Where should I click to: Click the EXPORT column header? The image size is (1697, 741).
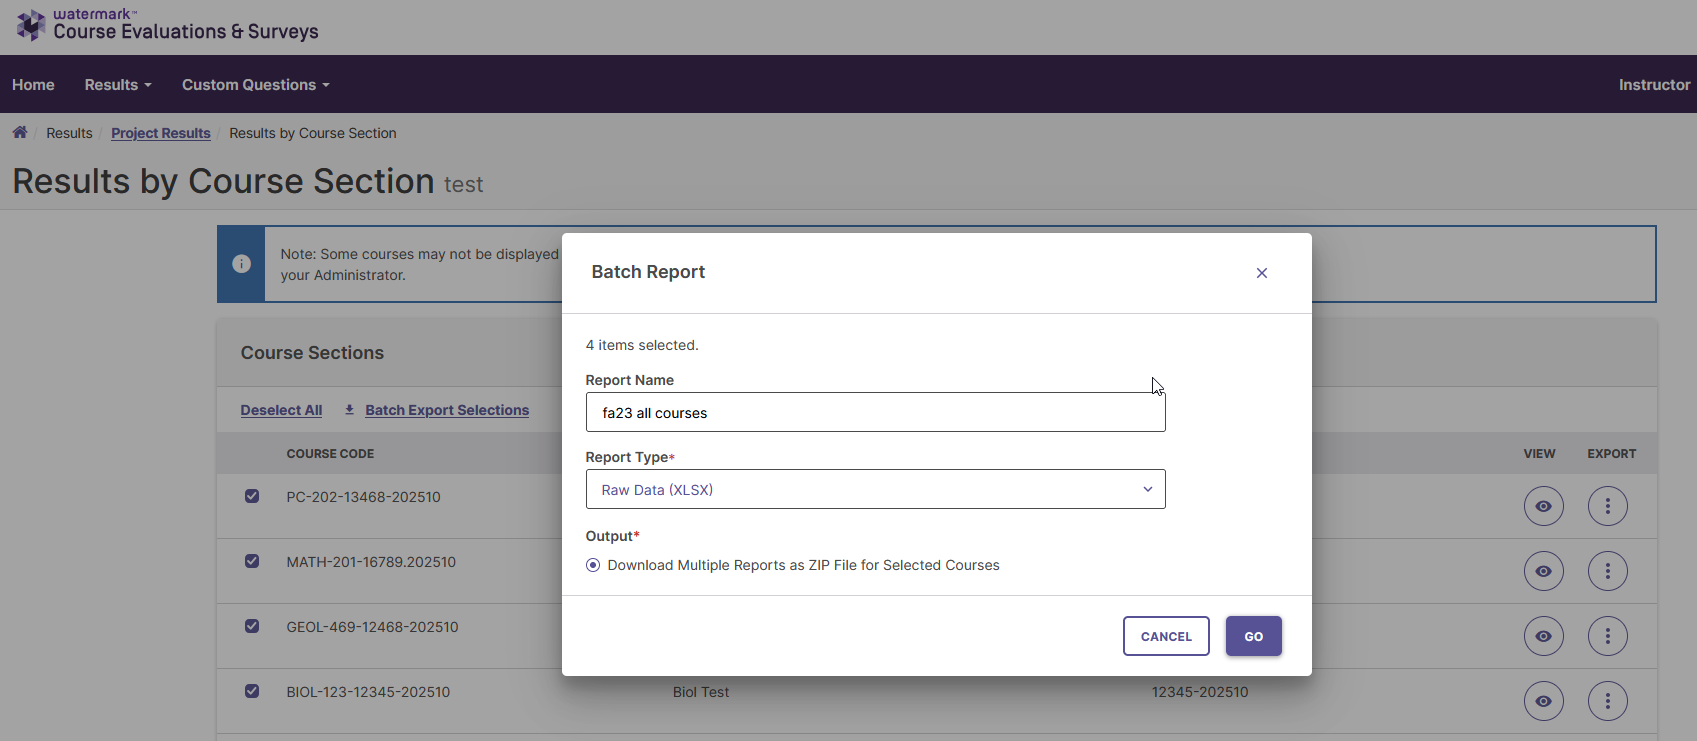point(1612,454)
